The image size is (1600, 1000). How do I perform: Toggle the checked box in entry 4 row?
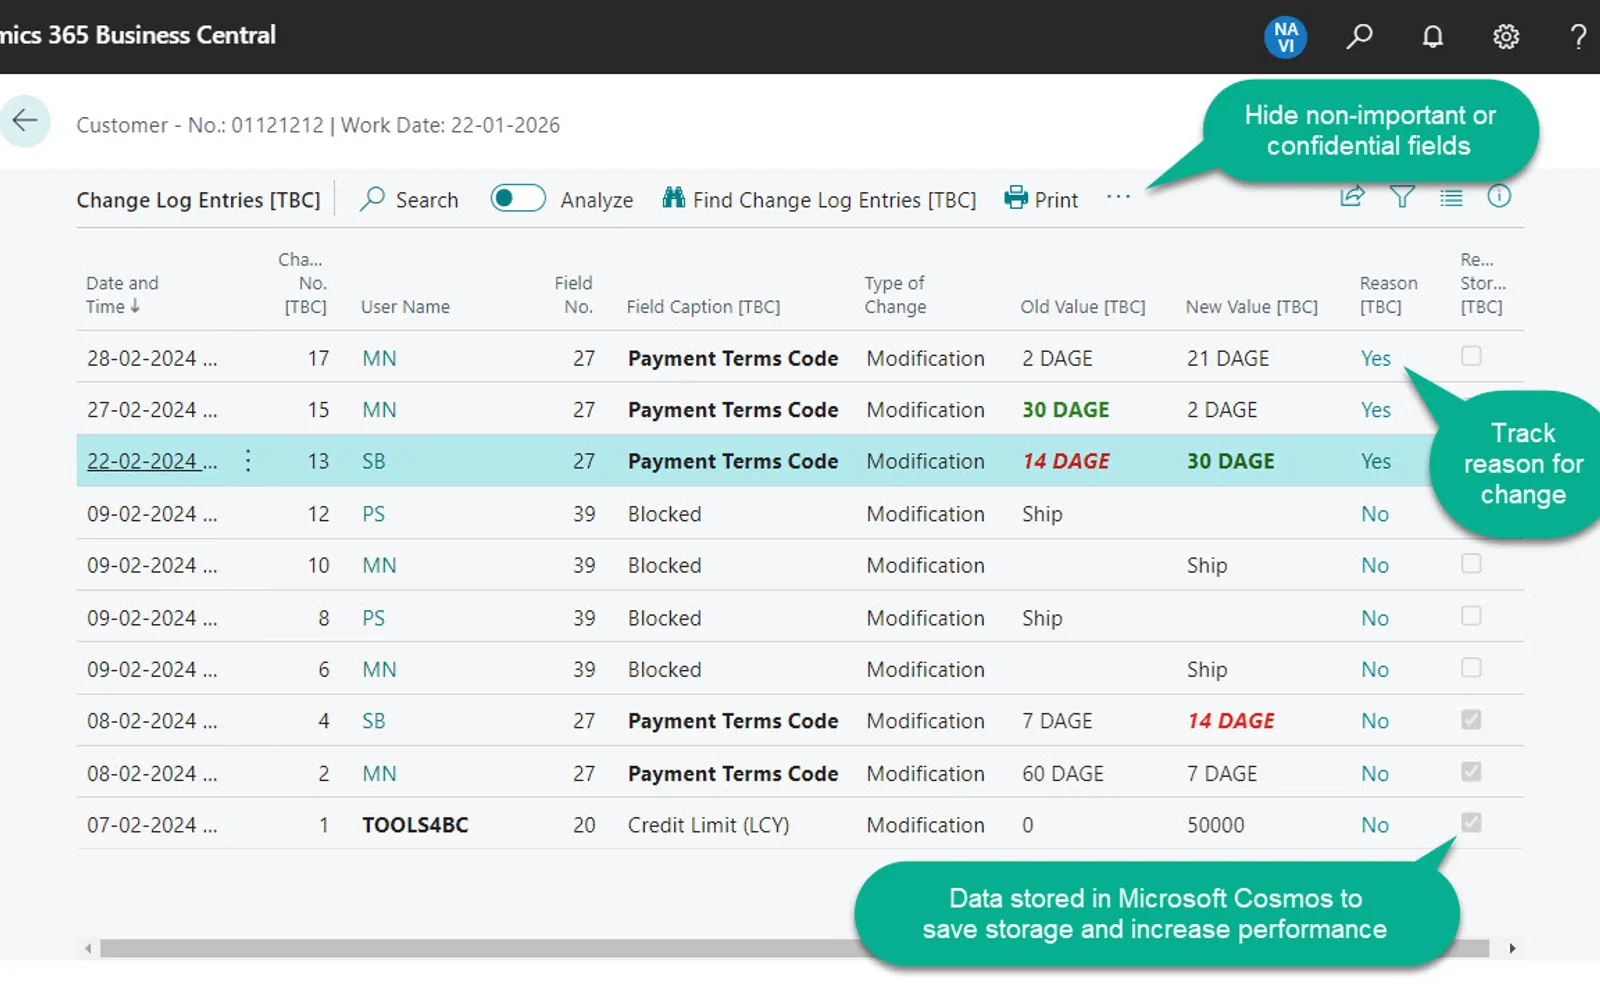[x=1471, y=720]
